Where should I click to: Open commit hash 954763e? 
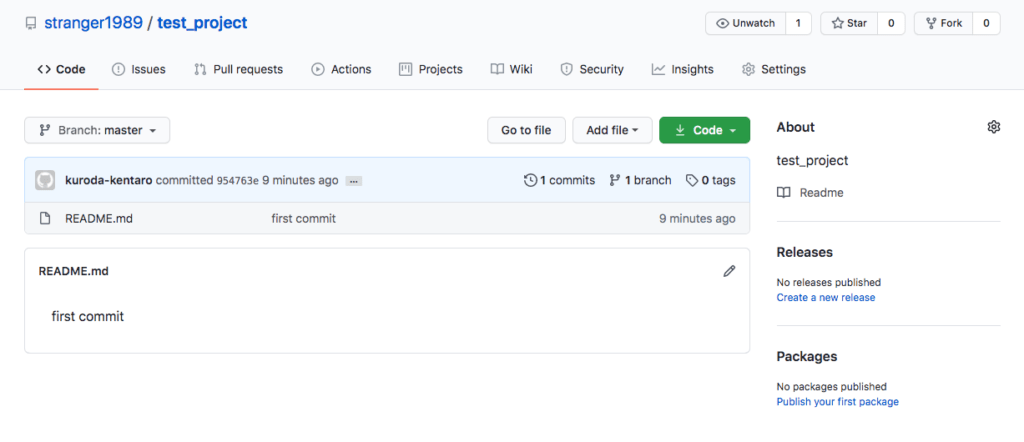[238, 181]
